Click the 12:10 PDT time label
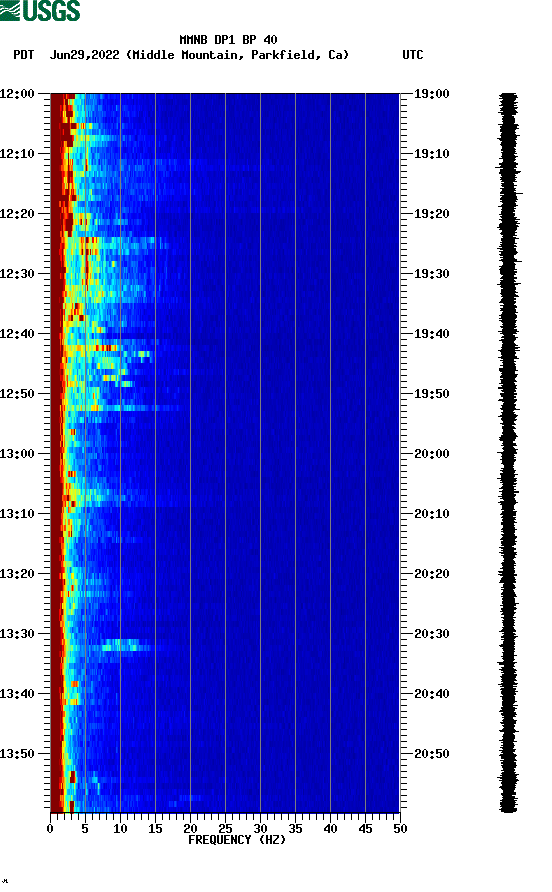Screen dimensions: 552x892 [x=17, y=154]
